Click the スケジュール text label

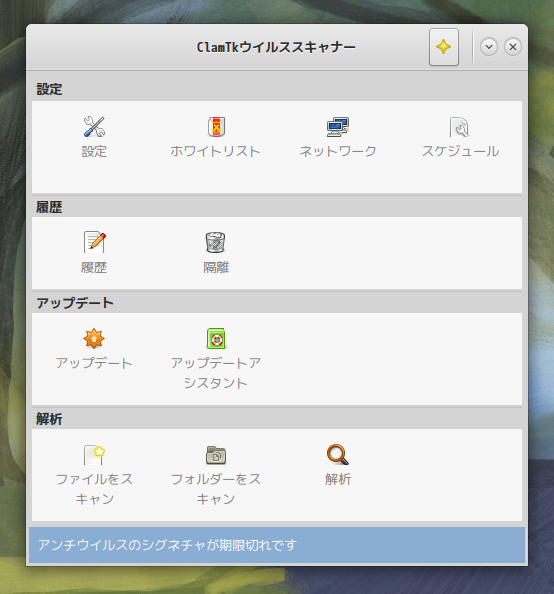pyautogui.click(x=460, y=152)
